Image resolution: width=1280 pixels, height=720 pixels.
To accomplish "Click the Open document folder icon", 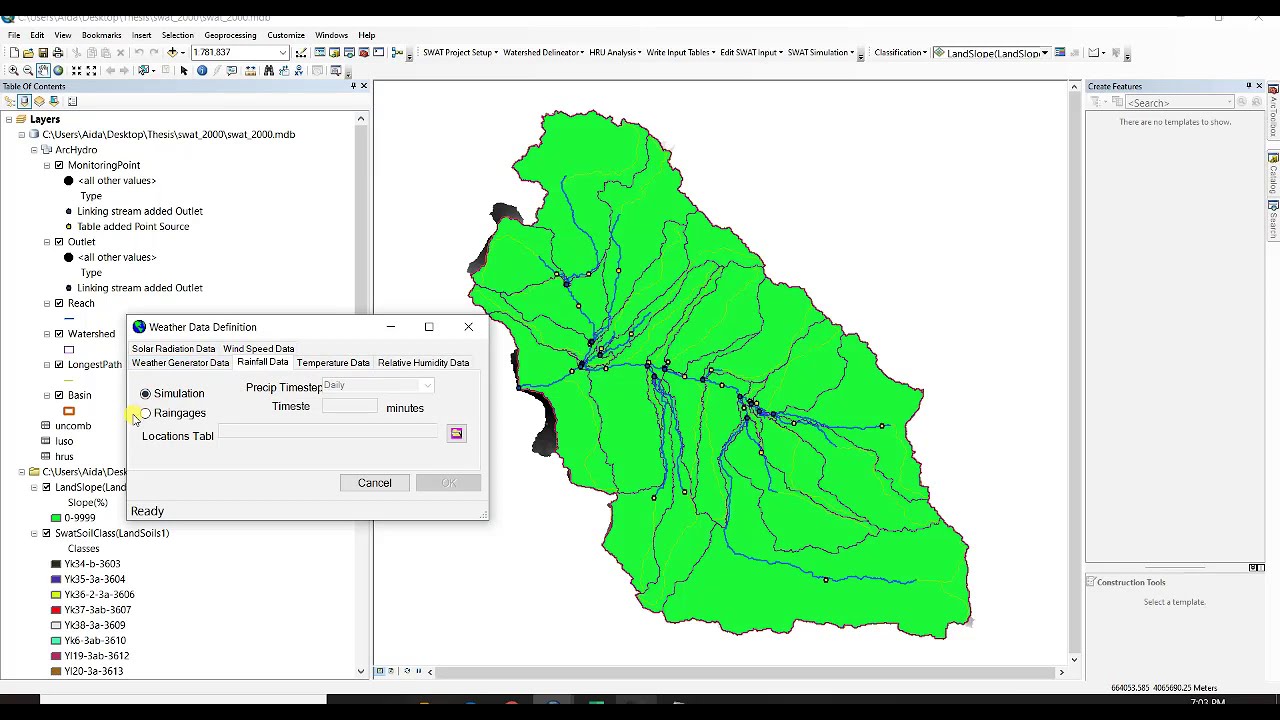I will click(28, 52).
